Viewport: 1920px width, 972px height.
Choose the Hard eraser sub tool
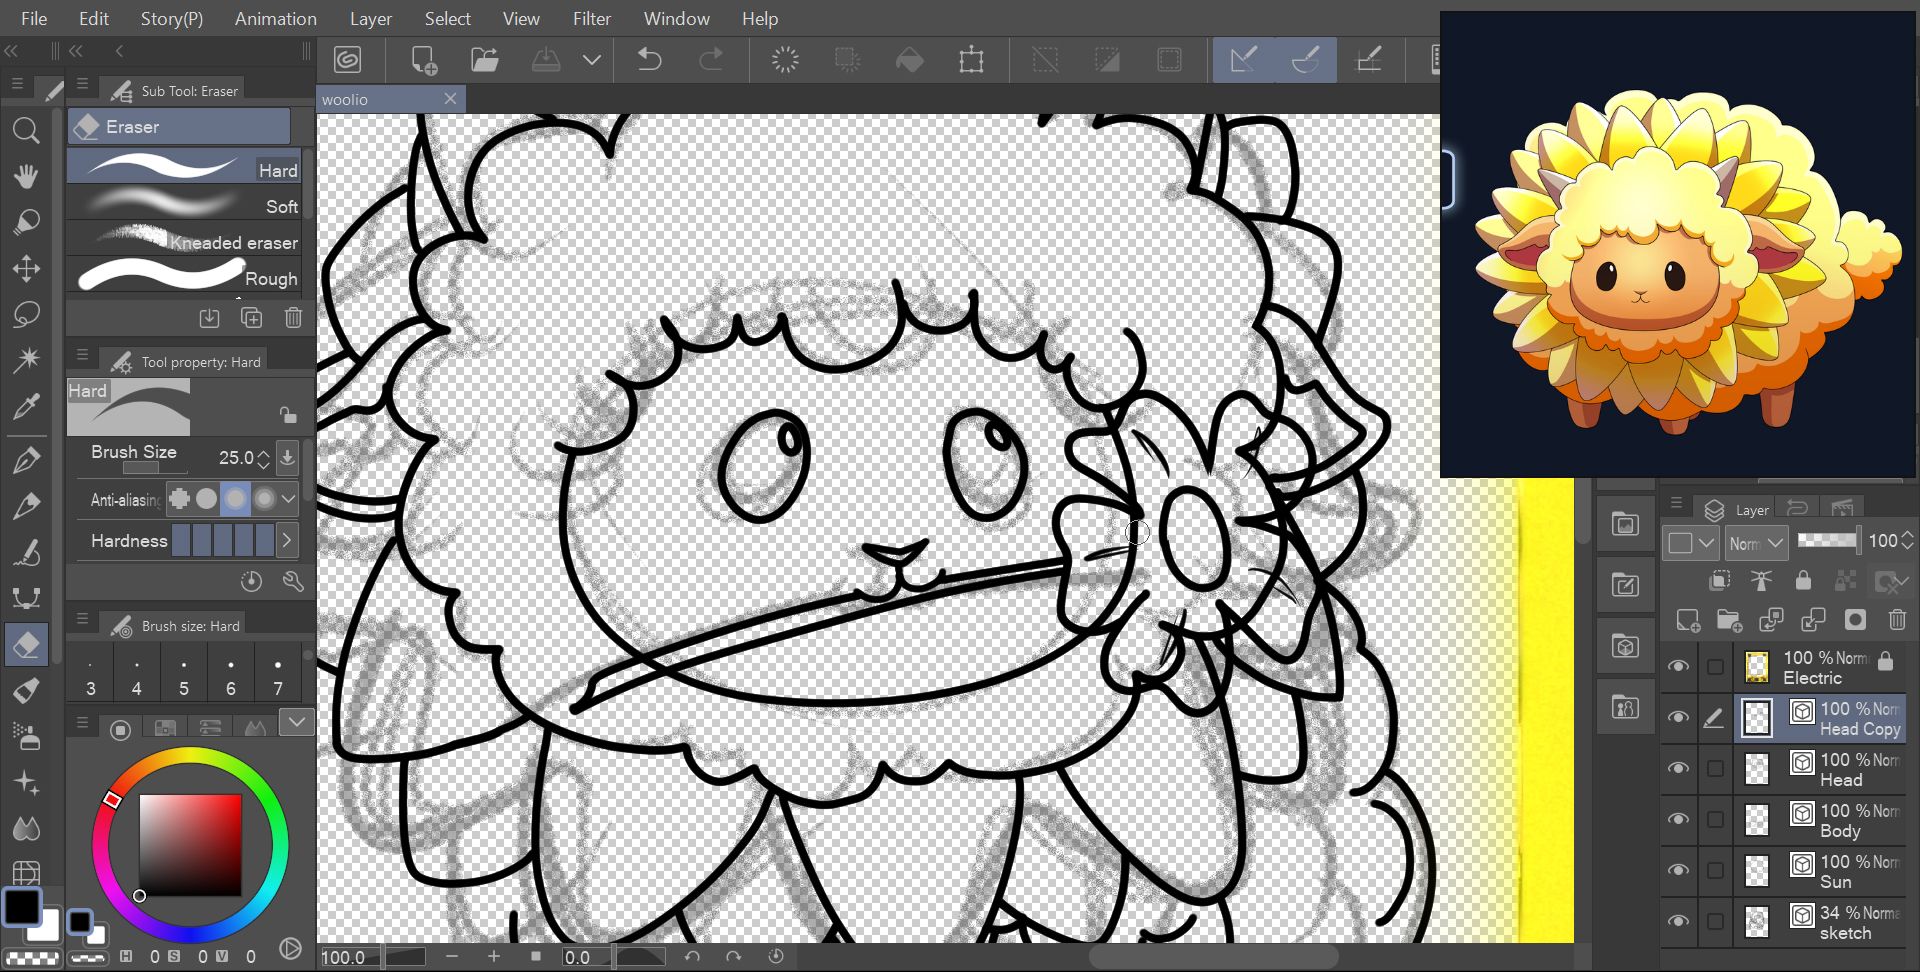coord(184,167)
